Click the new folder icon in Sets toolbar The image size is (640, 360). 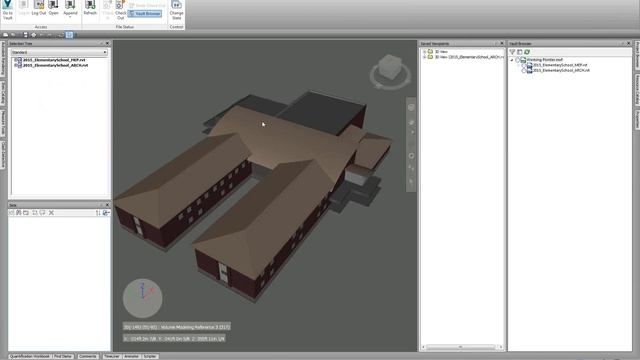26,213
